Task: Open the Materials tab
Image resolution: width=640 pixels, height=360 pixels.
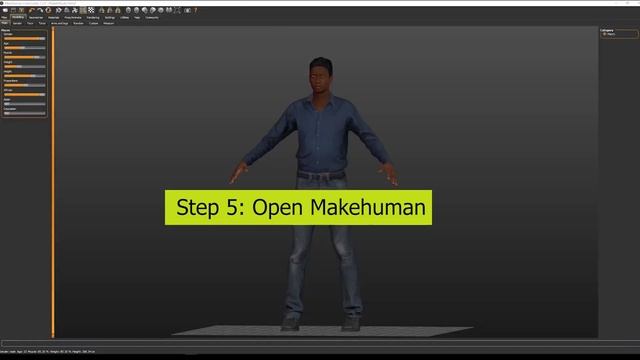Action: (53, 18)
